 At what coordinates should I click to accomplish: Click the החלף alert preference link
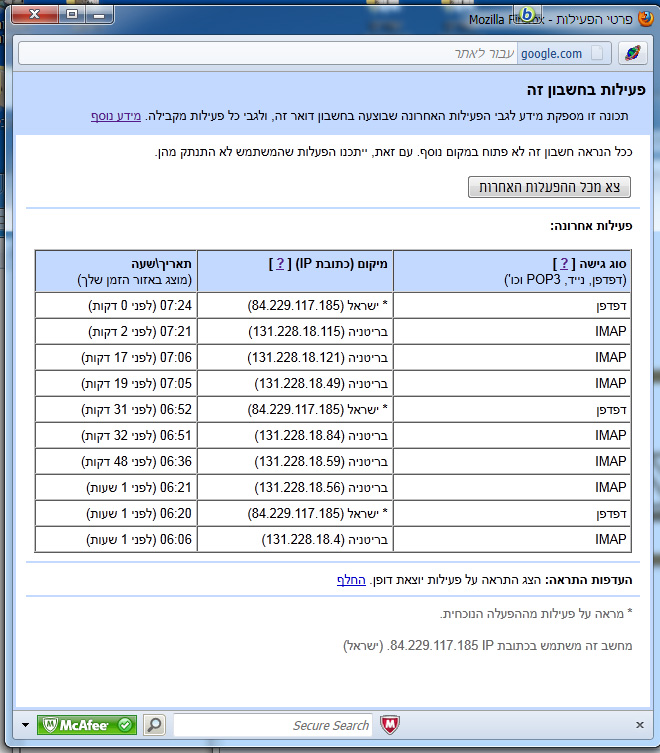tap(351, 580)
